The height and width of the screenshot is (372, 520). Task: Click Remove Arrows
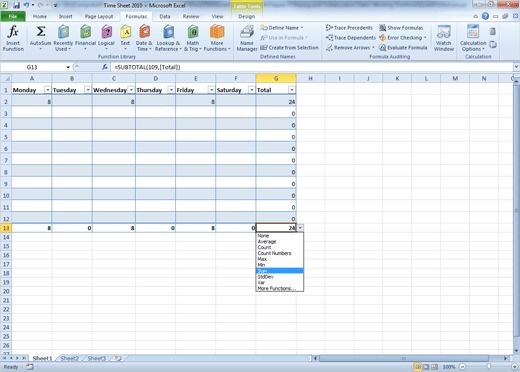click(350, 48)
